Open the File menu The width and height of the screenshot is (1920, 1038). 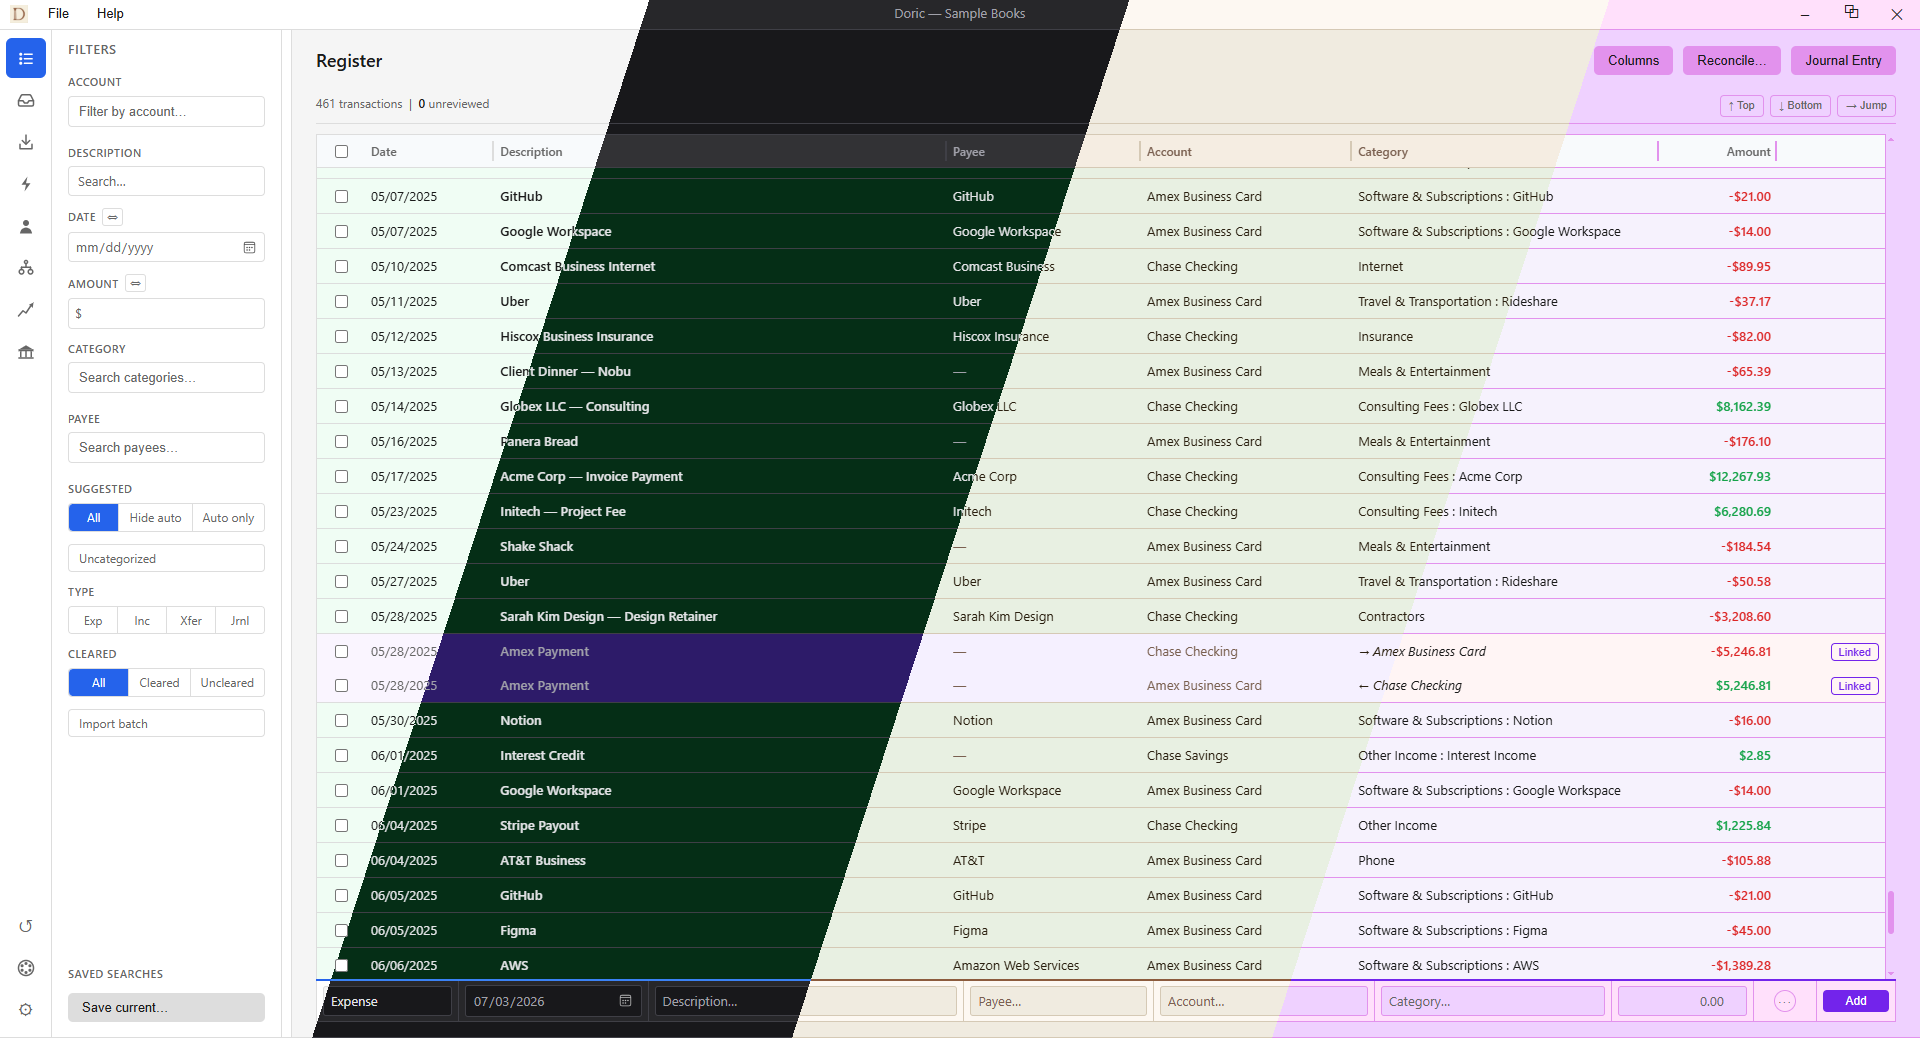pyautogui.click(x=58, y=13)
